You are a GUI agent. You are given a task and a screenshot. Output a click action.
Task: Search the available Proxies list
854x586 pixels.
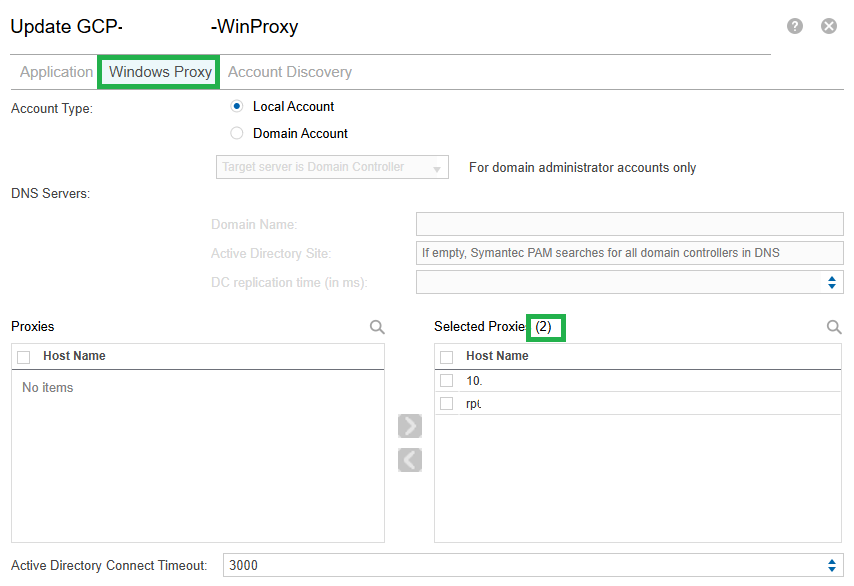click(x=377, y=327)
